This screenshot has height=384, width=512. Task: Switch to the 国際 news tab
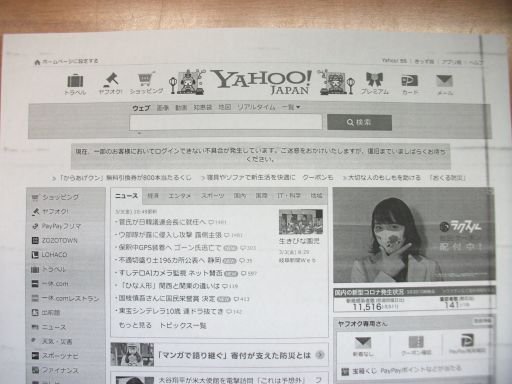click(262, 196)
